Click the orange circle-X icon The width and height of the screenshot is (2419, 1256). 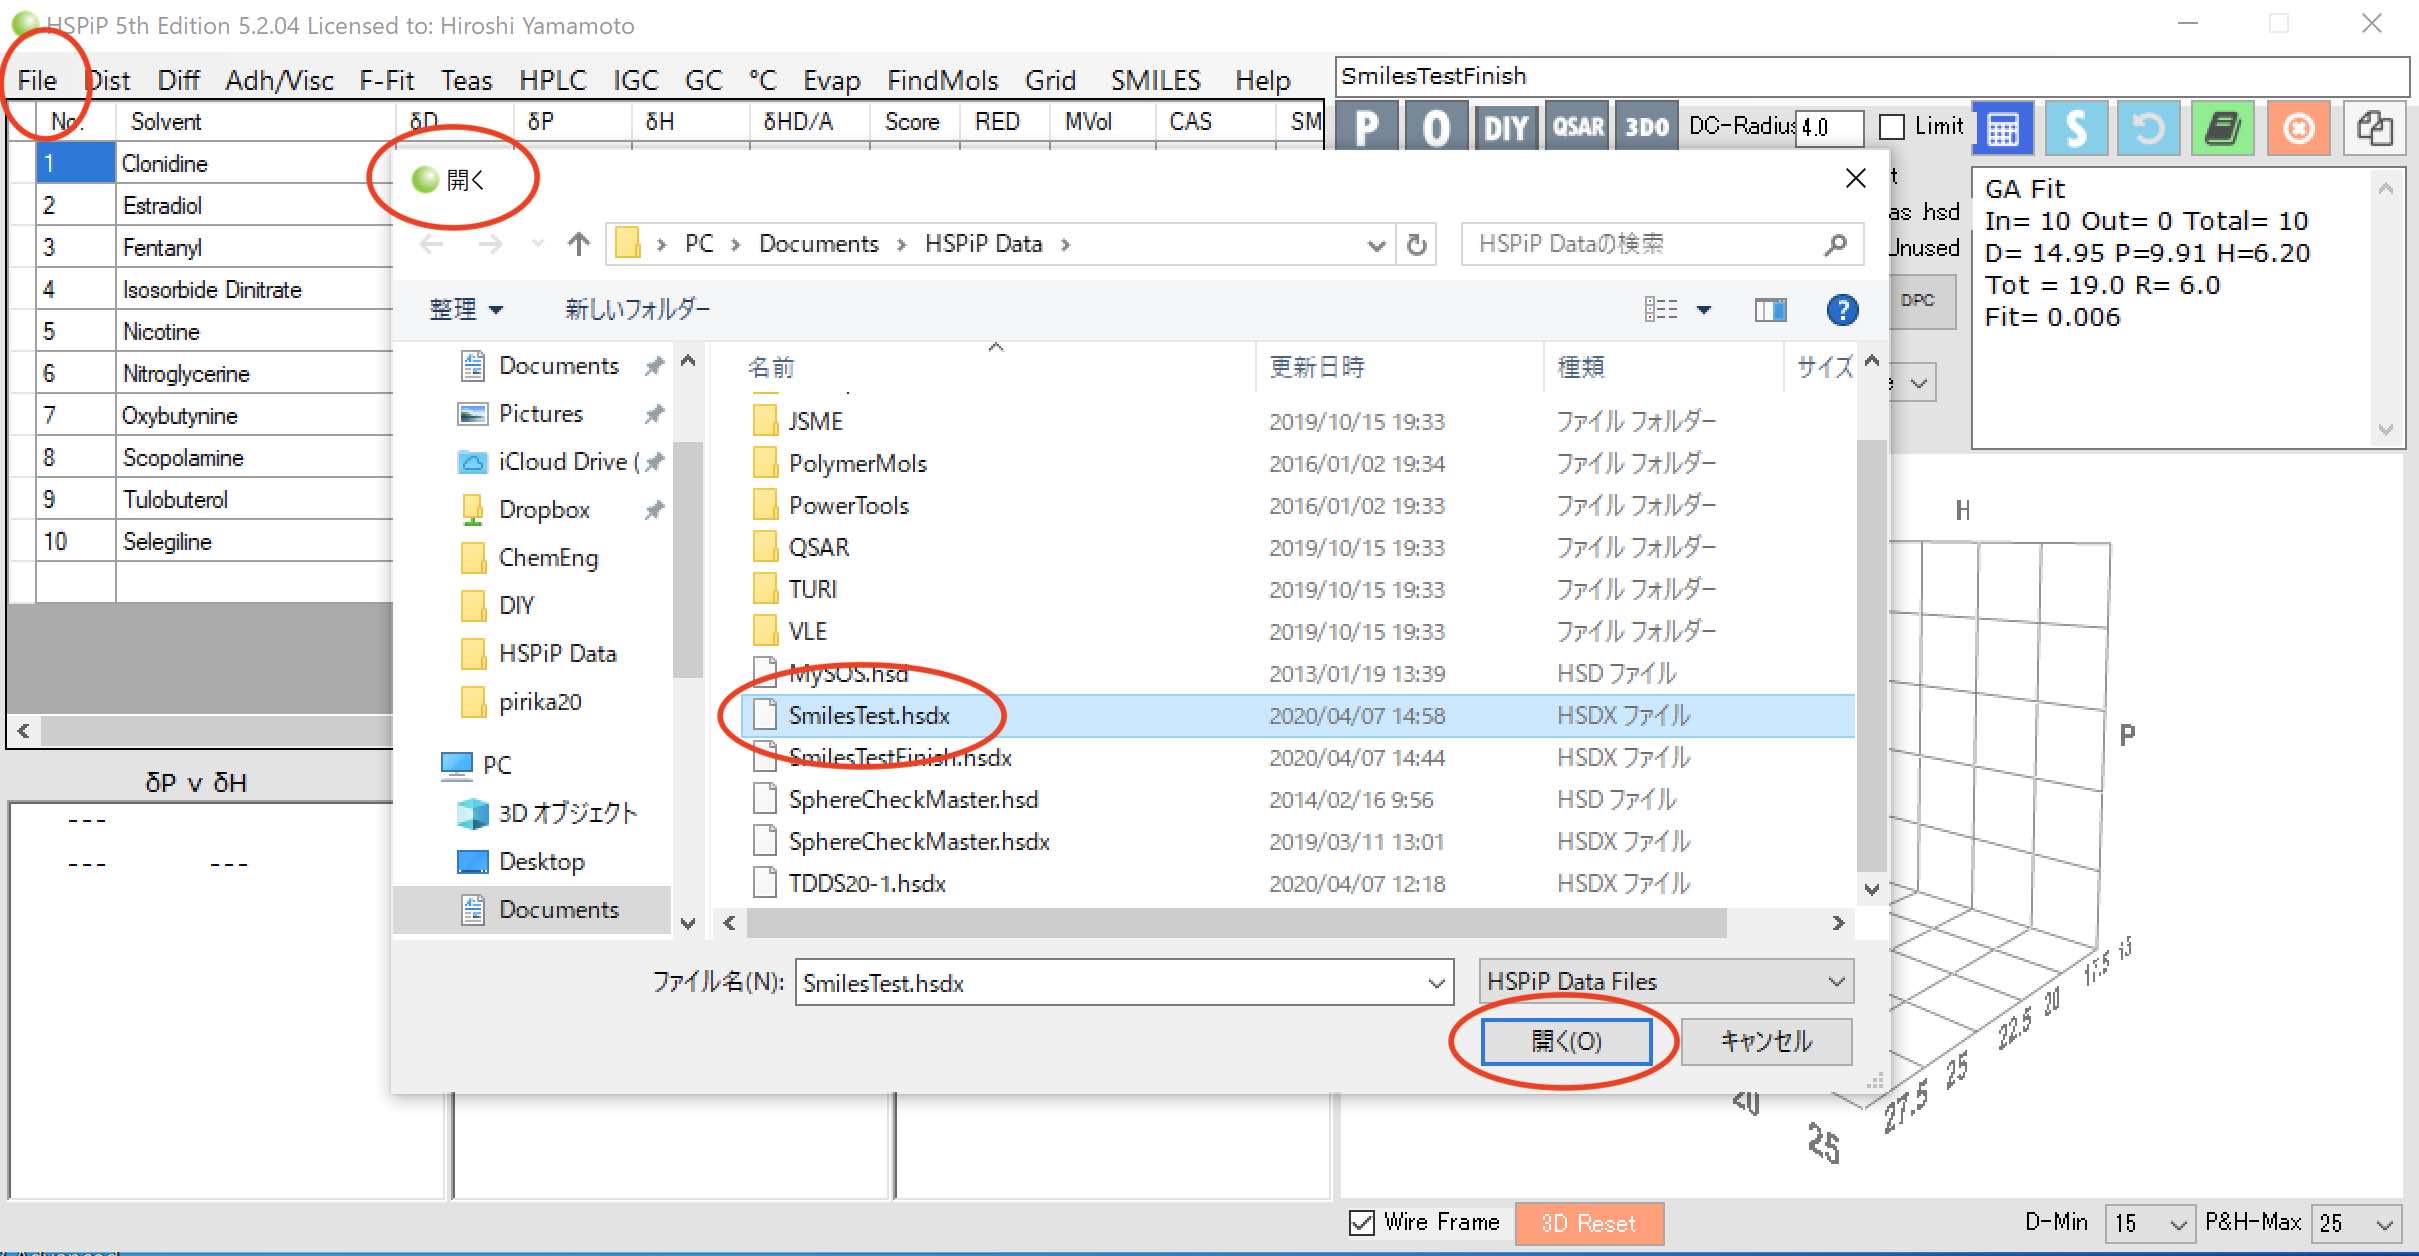[2298, 129]
